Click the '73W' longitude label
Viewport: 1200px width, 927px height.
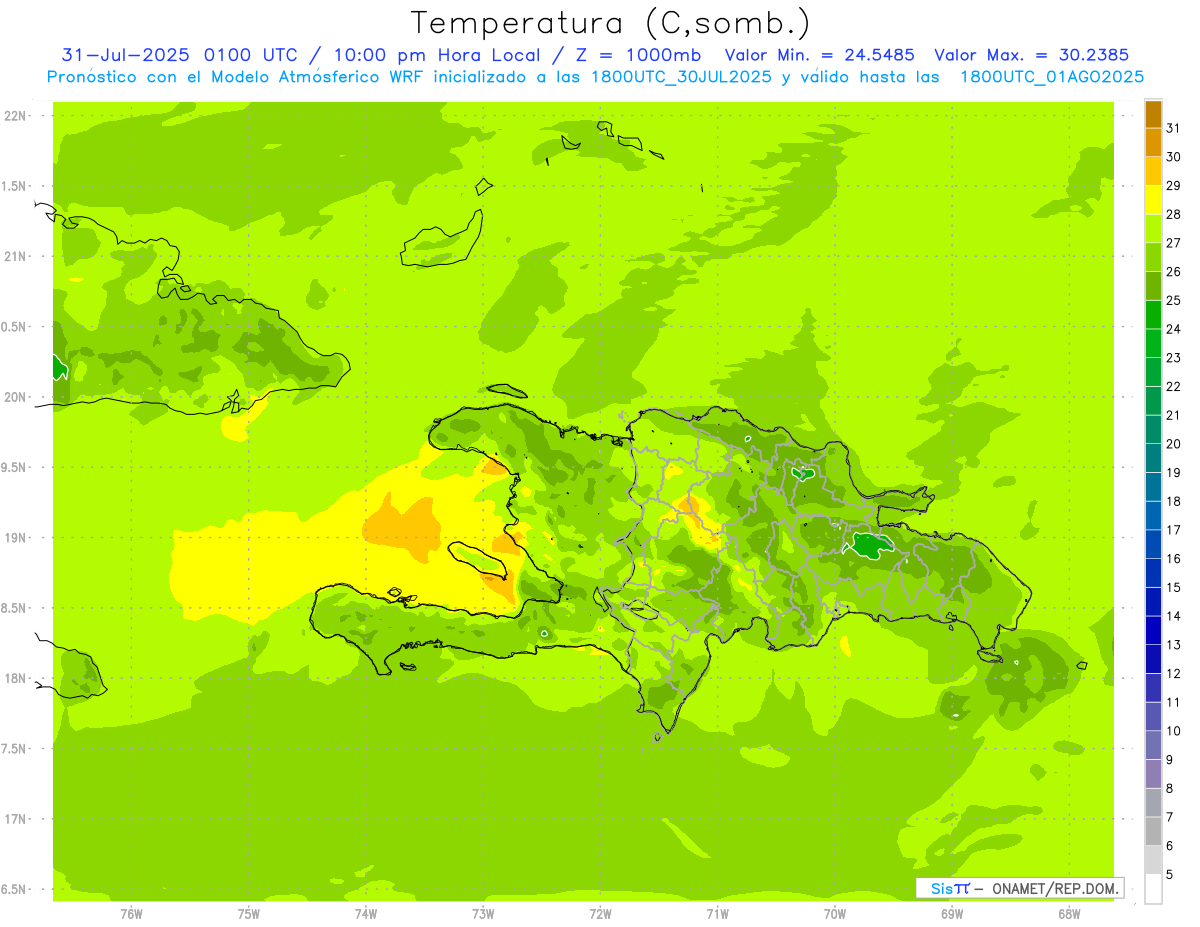(483, 913)
